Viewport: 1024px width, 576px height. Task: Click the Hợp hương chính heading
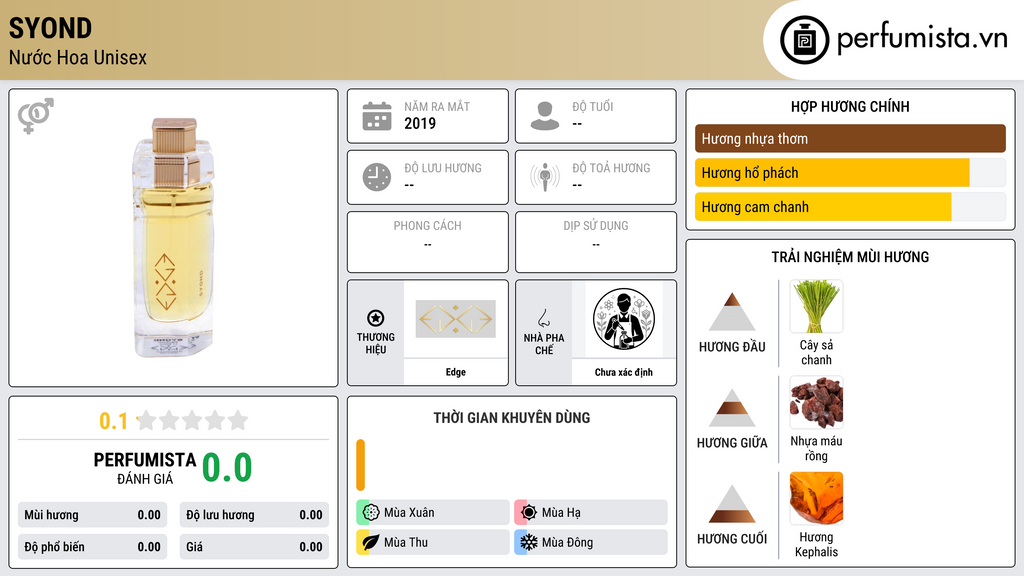[x=850, y=106]
